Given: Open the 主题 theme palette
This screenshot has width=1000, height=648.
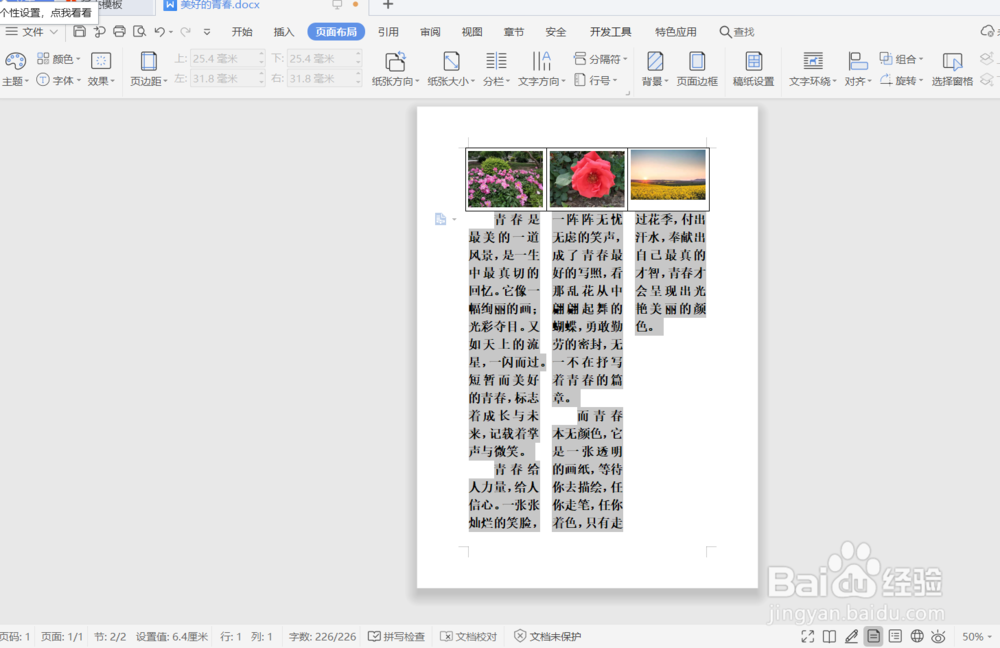Looking at the screenshot, I should pos(15,69).
